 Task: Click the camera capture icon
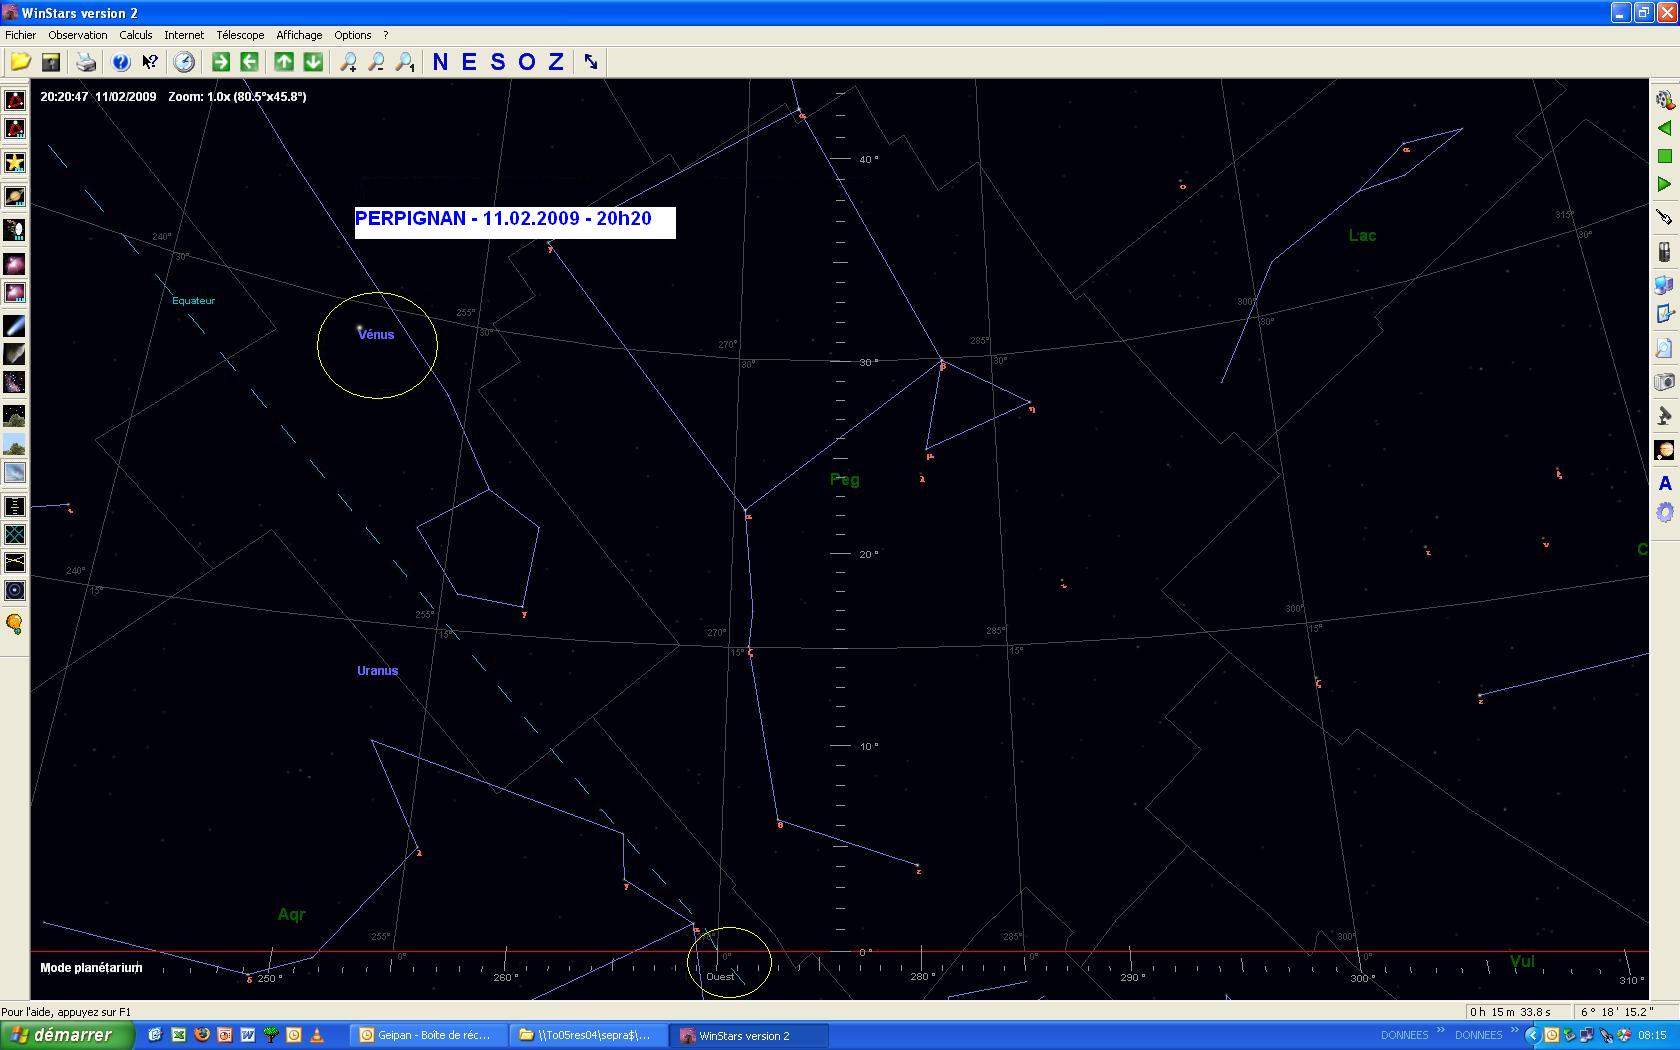tap(1664, 382)
